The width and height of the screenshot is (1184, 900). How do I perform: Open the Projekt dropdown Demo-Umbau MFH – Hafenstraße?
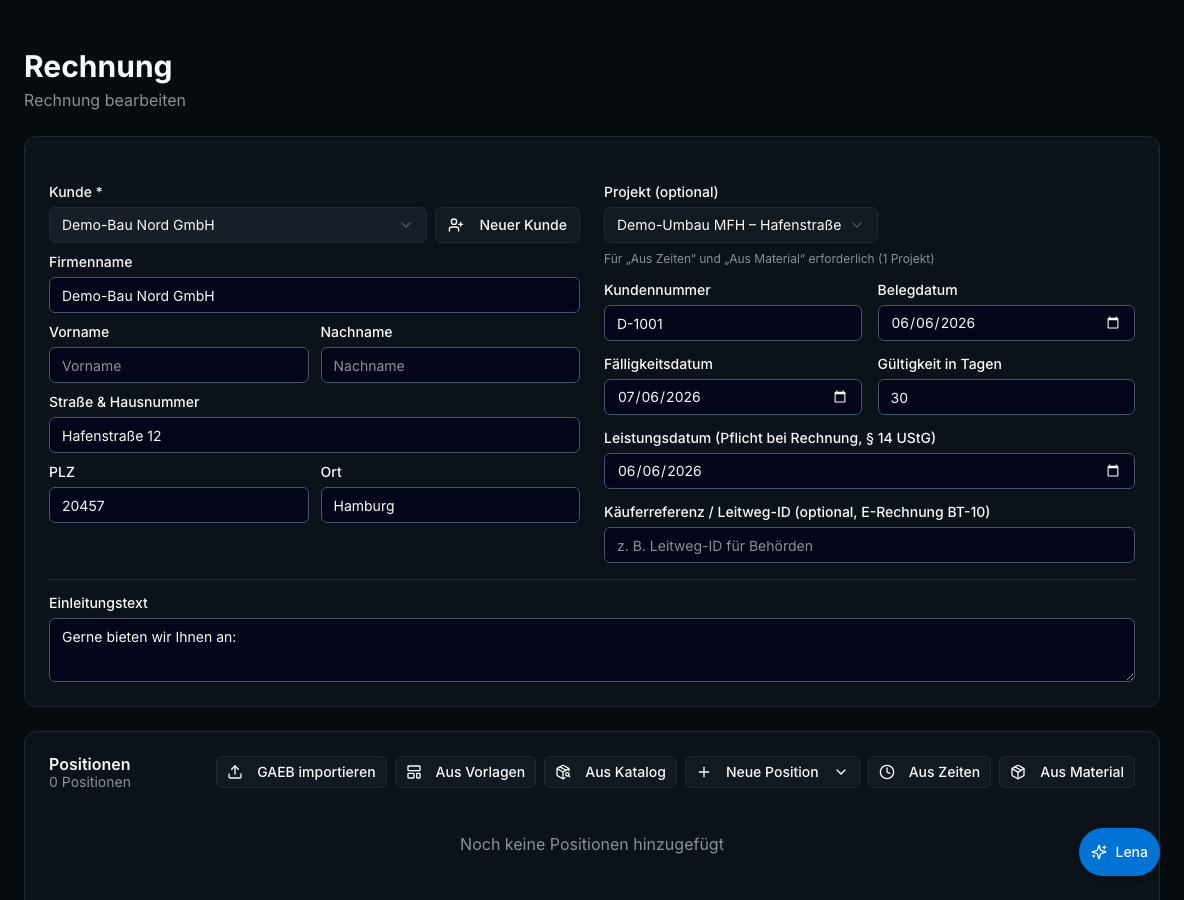740,225
